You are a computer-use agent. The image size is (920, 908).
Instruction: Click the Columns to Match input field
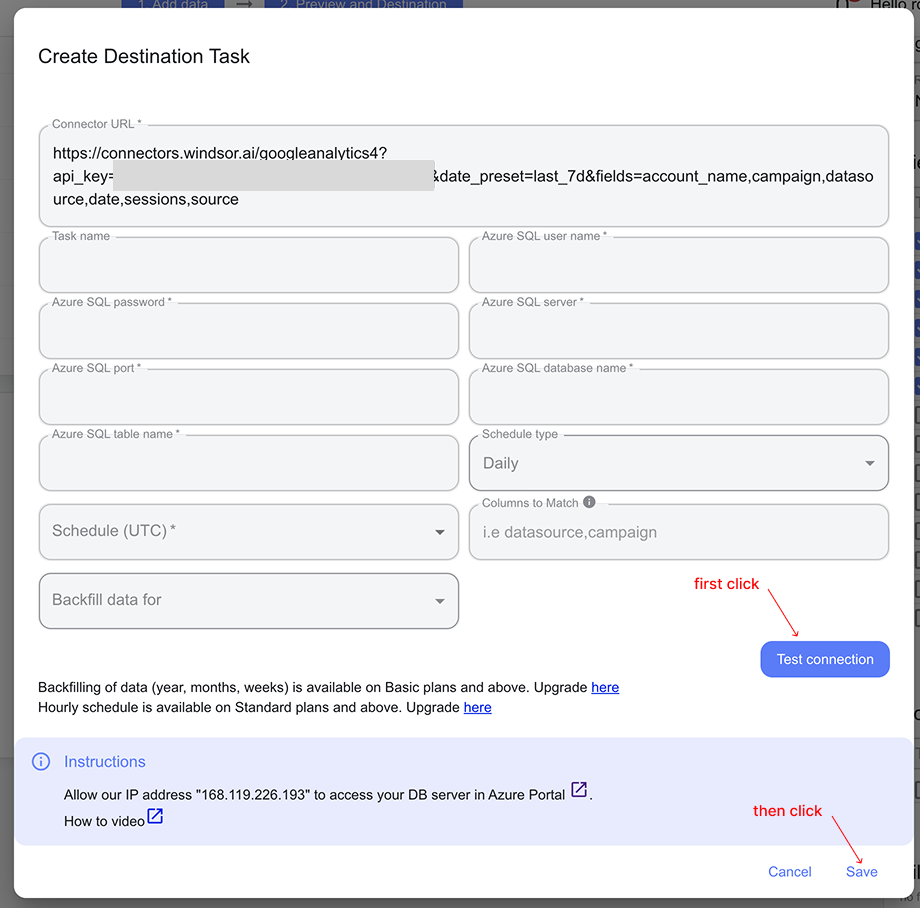pos(679,532)
